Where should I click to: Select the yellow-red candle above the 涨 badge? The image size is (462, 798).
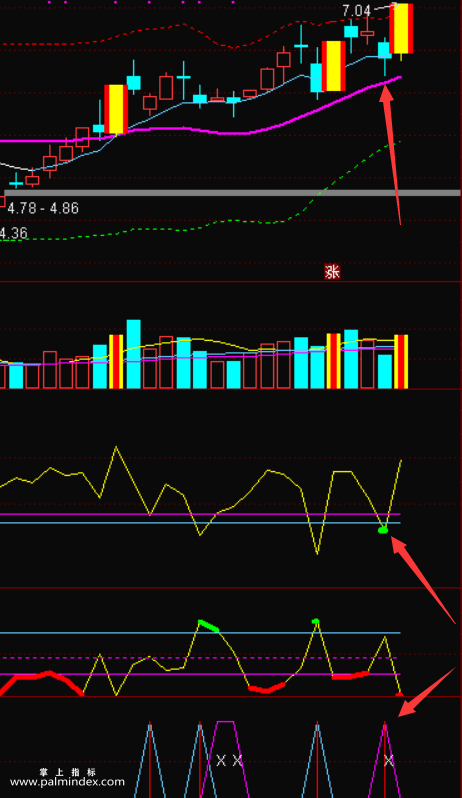pyautogui.click(x=334, y=66)
